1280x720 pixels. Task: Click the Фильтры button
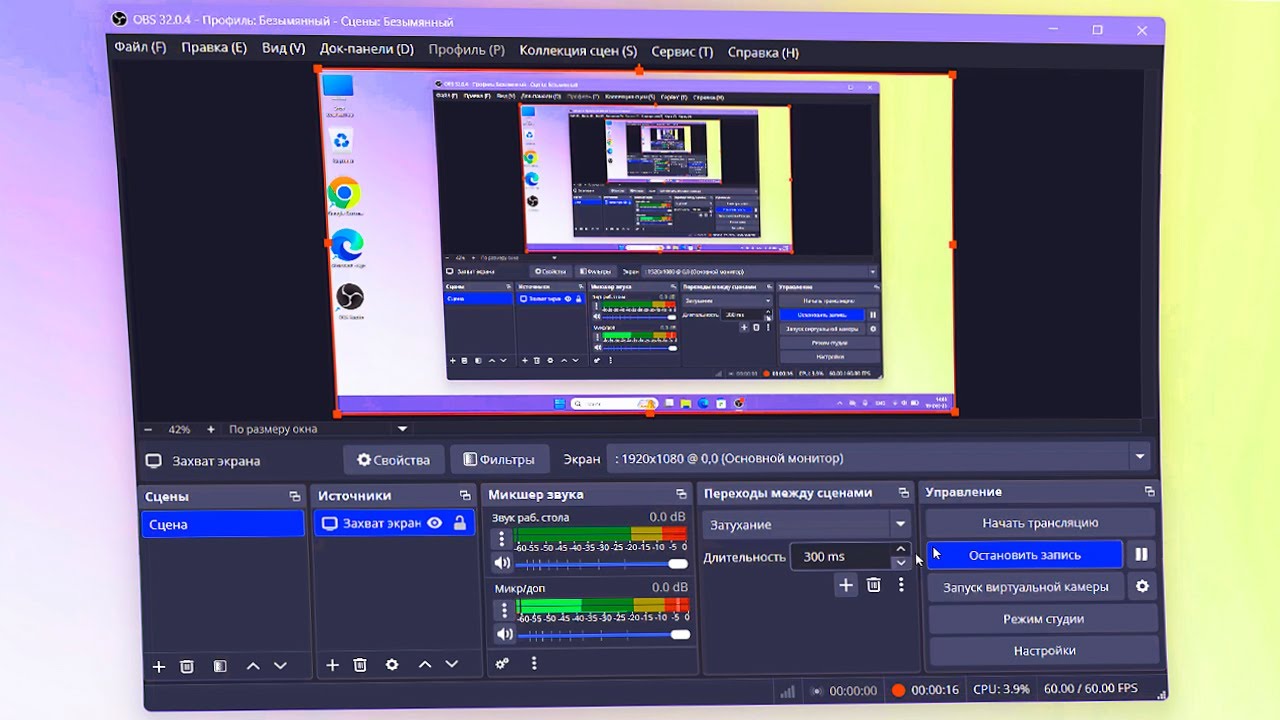tap(498, 460)
